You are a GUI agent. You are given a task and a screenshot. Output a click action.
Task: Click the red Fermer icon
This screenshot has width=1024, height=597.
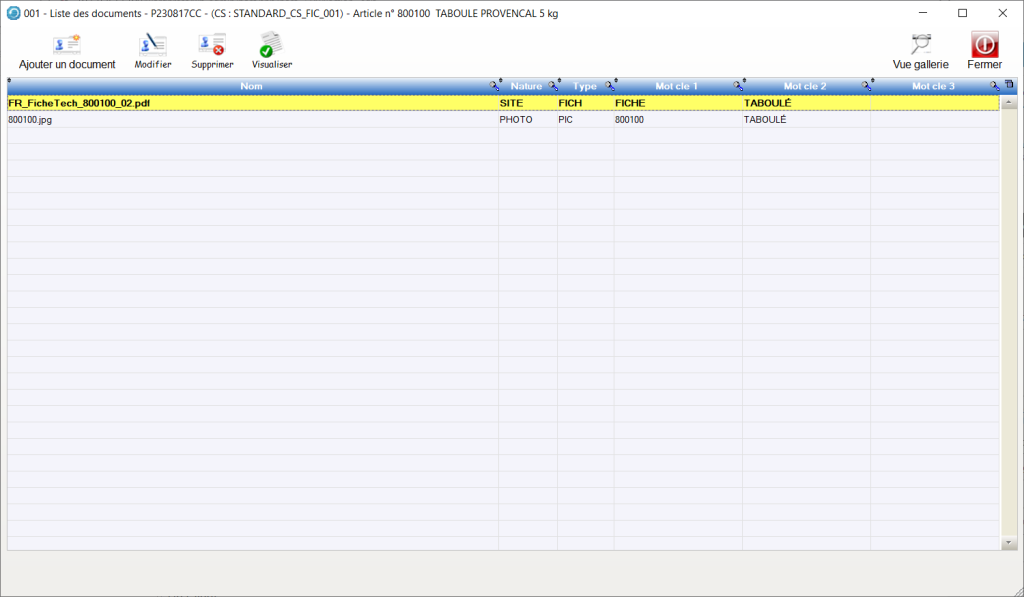click(984, 45)
